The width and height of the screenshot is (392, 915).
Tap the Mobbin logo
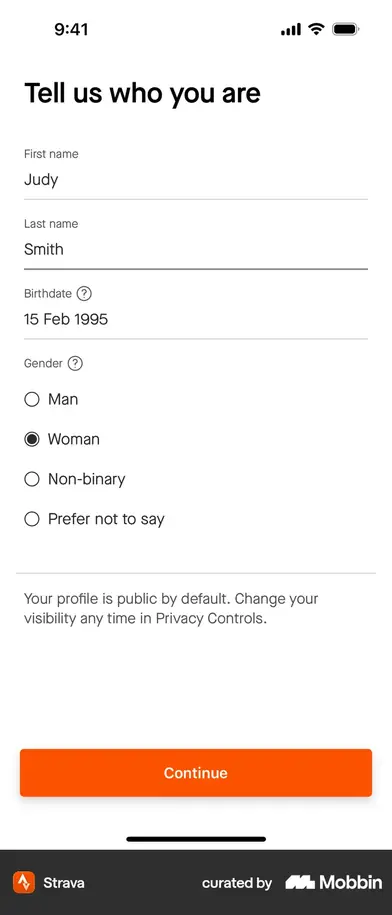(334, 882)
